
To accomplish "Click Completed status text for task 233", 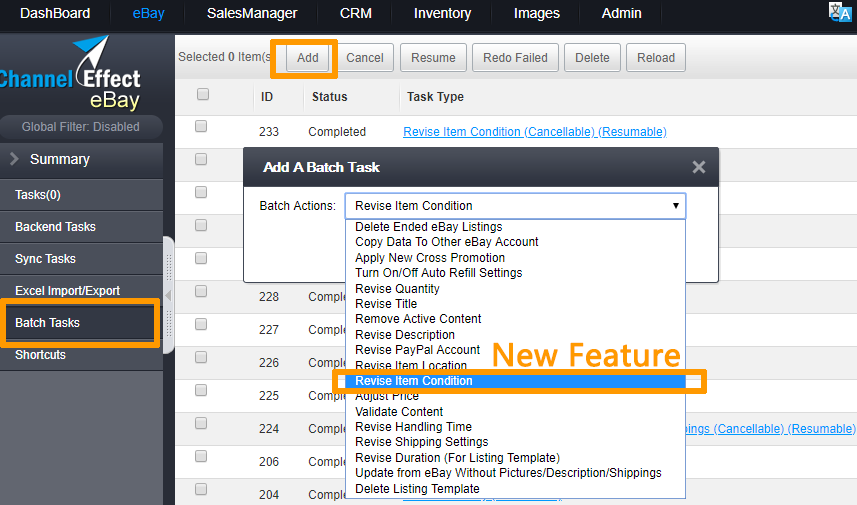I will tap(337, 132).
